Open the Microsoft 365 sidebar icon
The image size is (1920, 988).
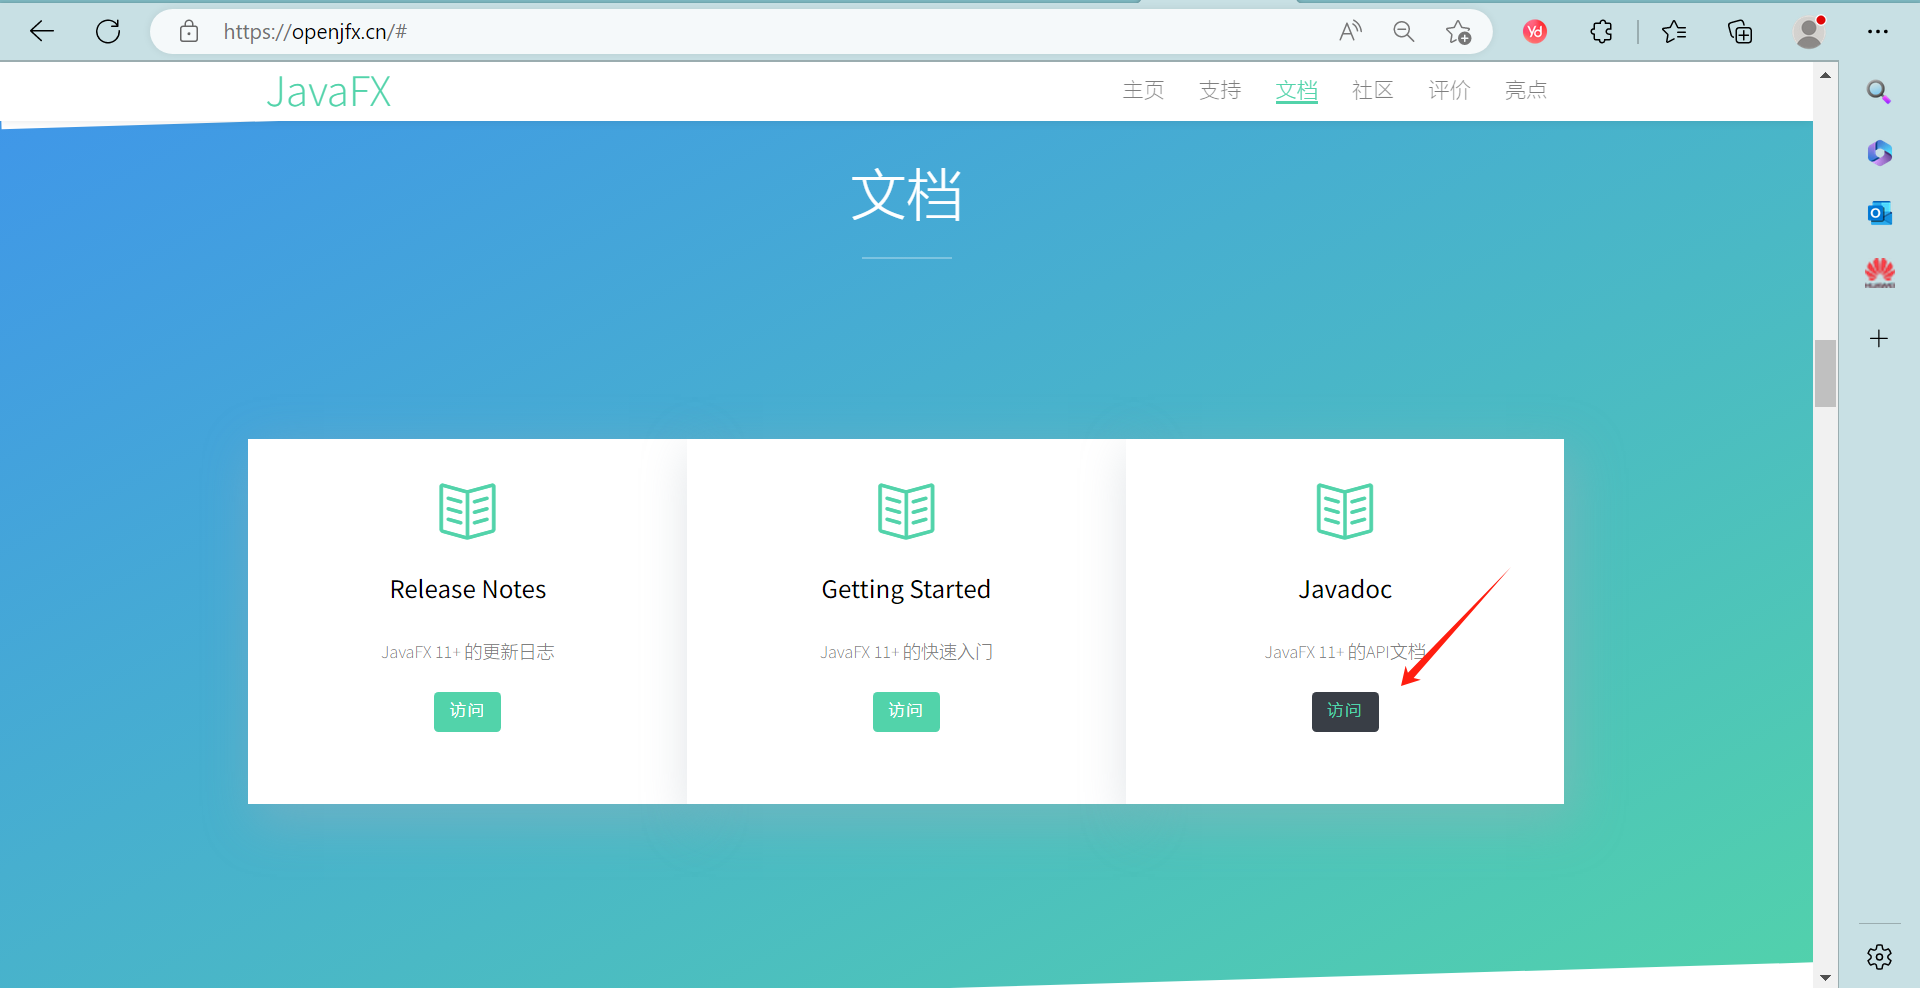[x=1879, y=152]
